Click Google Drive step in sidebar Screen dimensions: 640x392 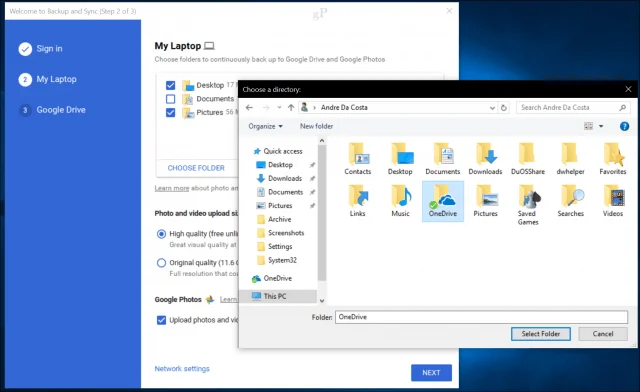[x=52, y=110]
